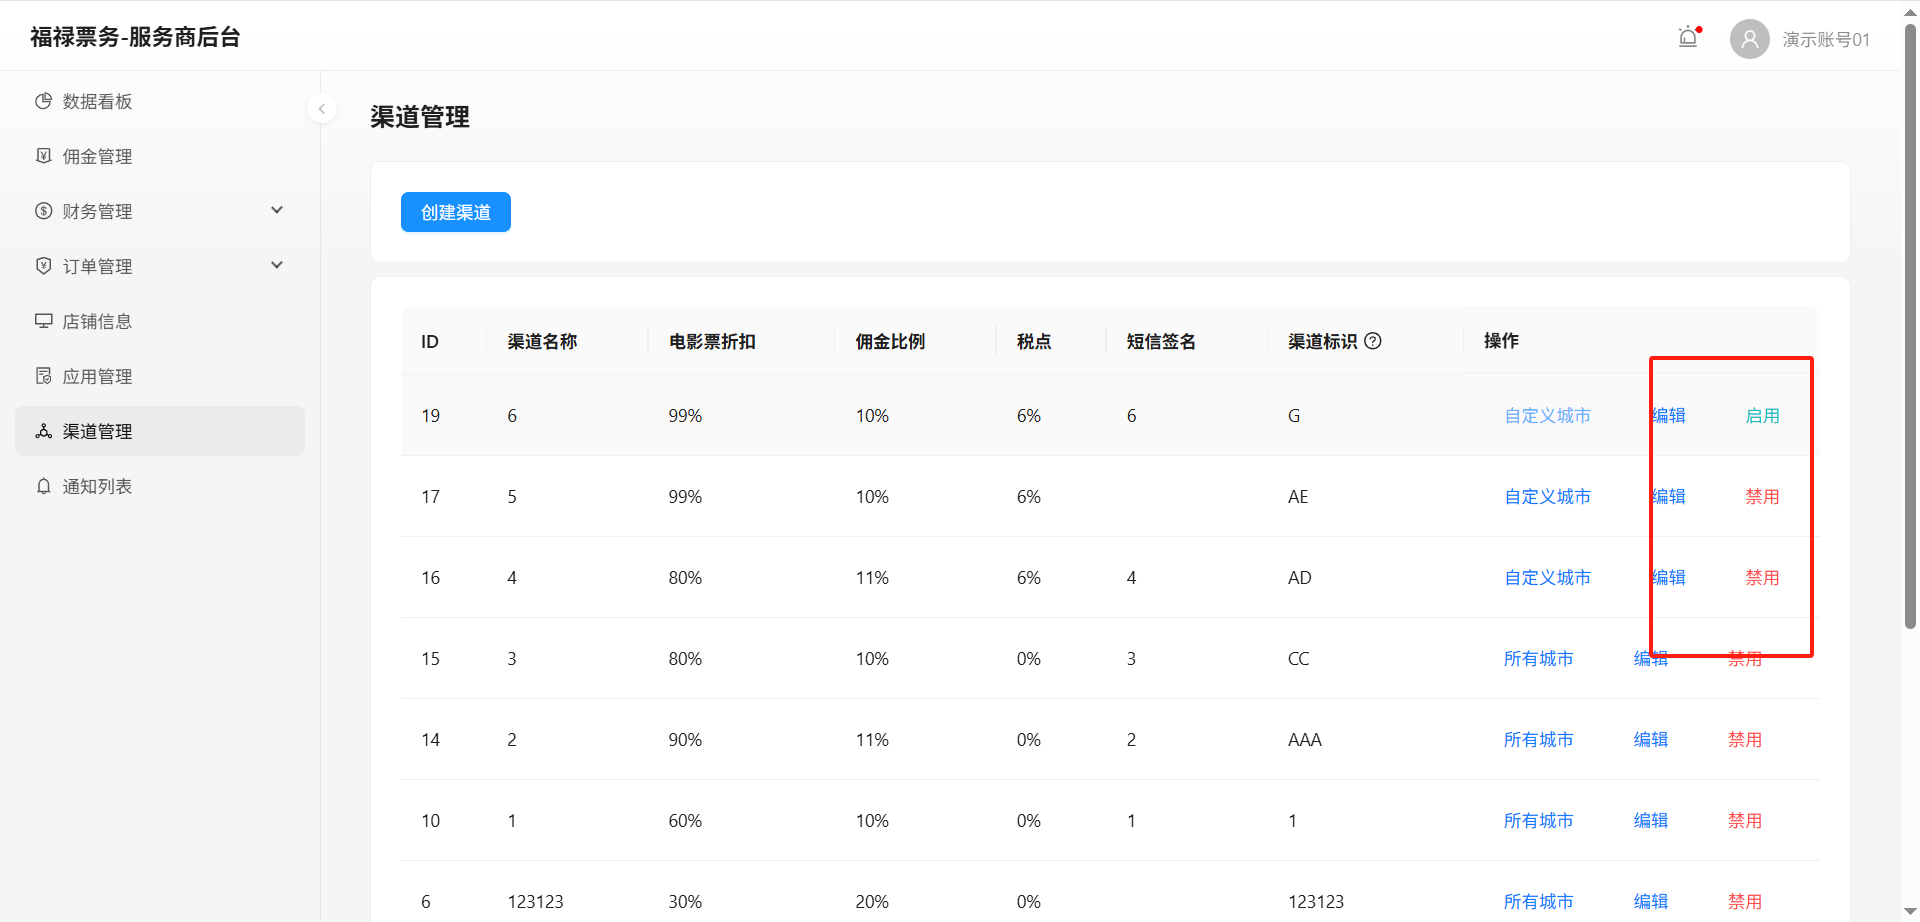This screenshot has width=1920, height=922.
Task: Click the help icon beside 渠道标识
Action: [1373, 341]
